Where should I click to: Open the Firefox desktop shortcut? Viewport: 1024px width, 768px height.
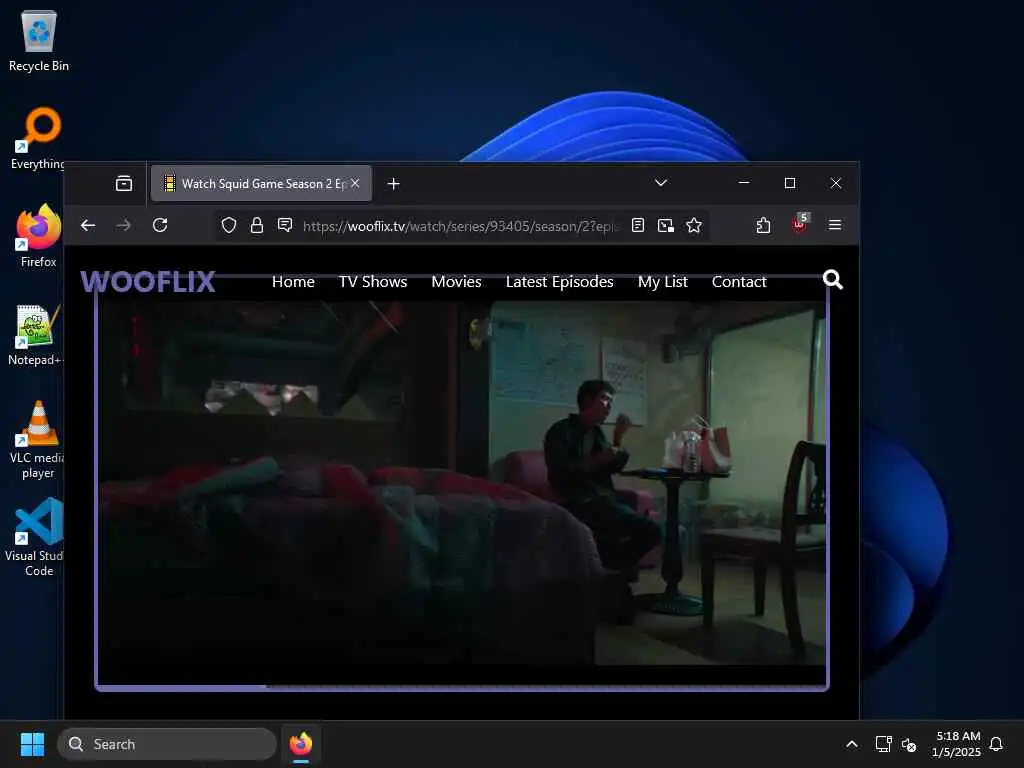[x=39, y=236]
